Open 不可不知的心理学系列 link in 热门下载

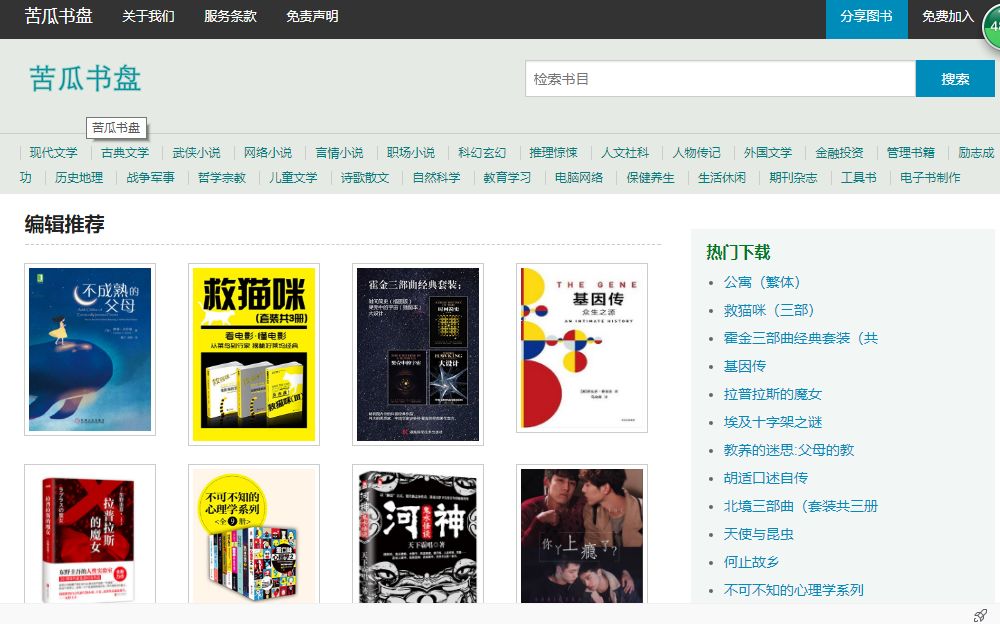(x=794, y=590)
